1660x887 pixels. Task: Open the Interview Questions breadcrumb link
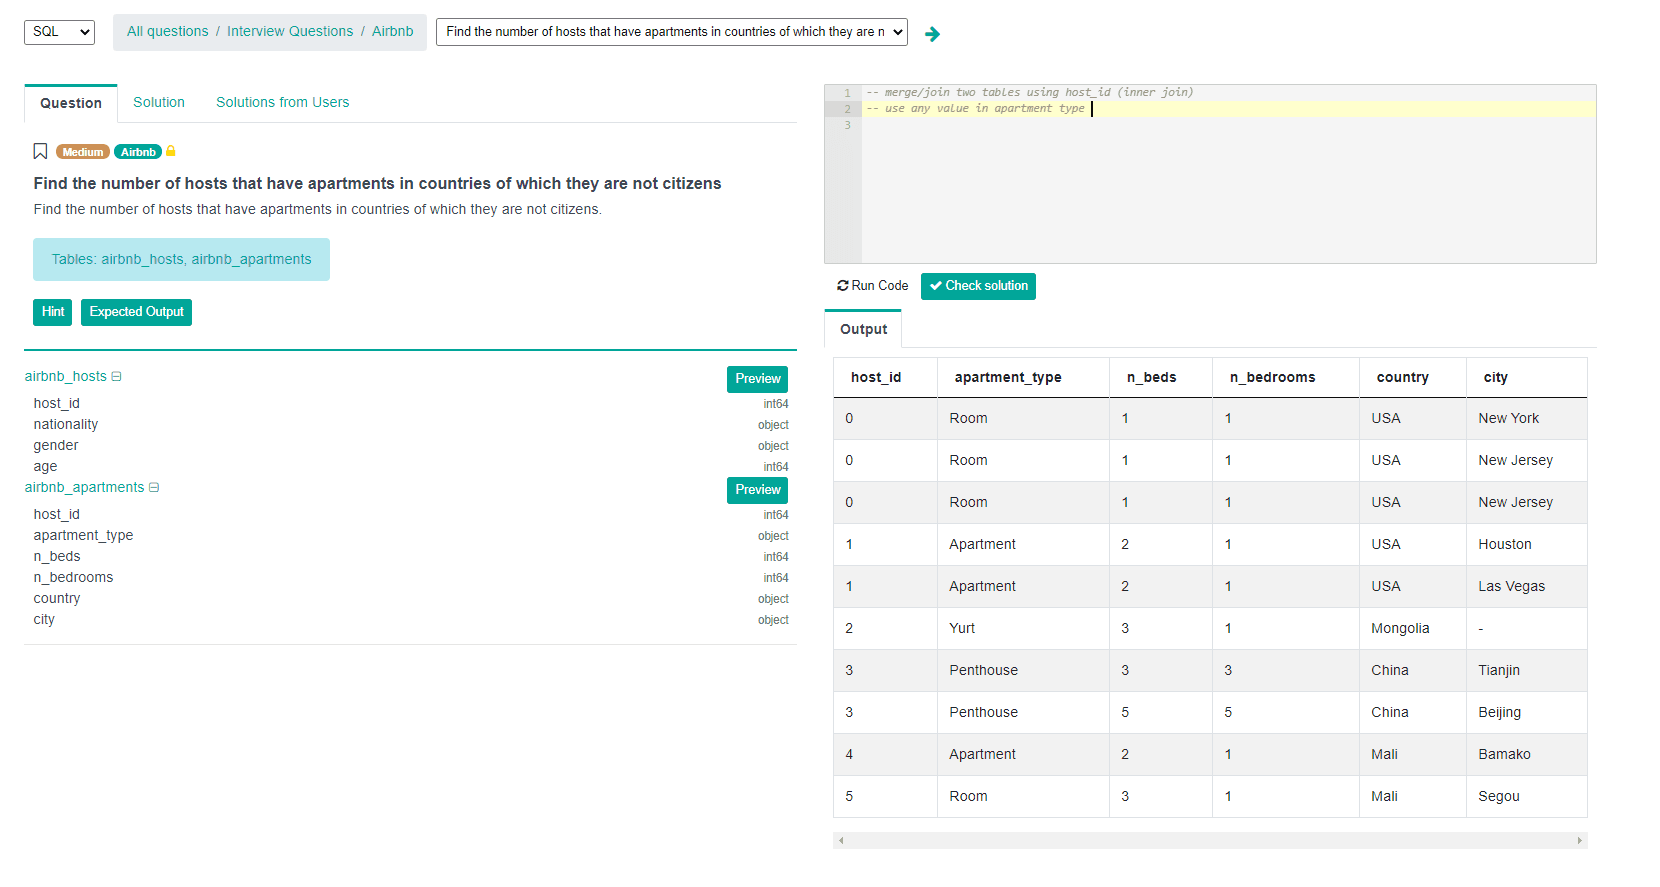click(289, 31)
